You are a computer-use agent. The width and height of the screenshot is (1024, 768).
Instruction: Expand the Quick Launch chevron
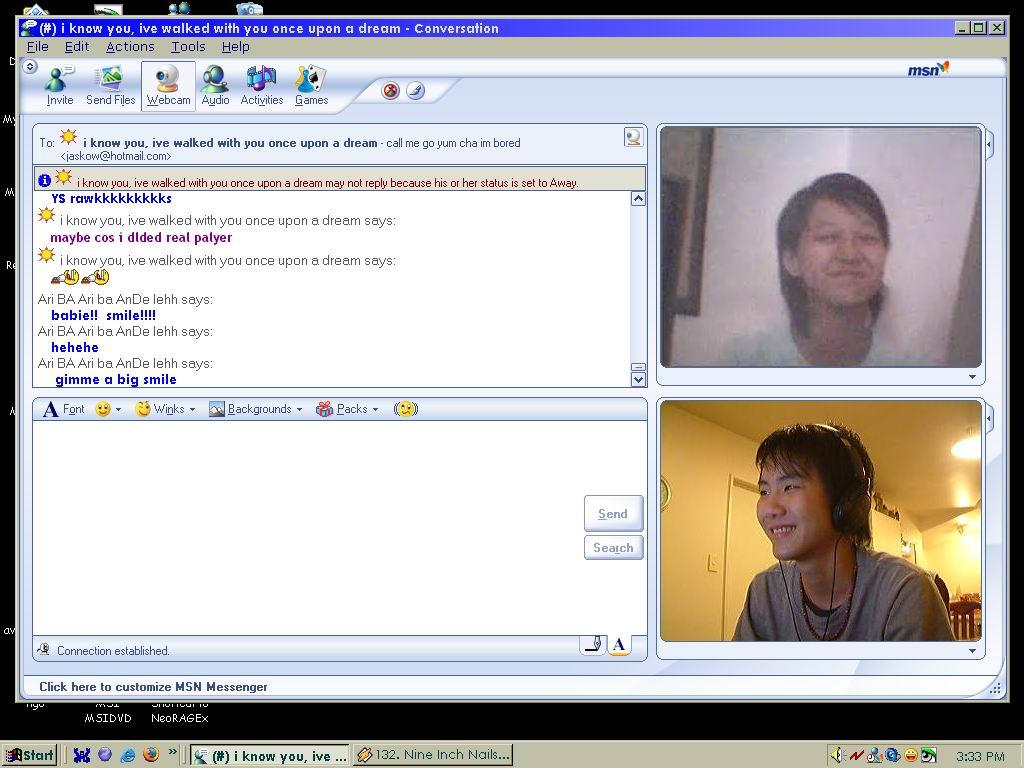tap(172, 752)
